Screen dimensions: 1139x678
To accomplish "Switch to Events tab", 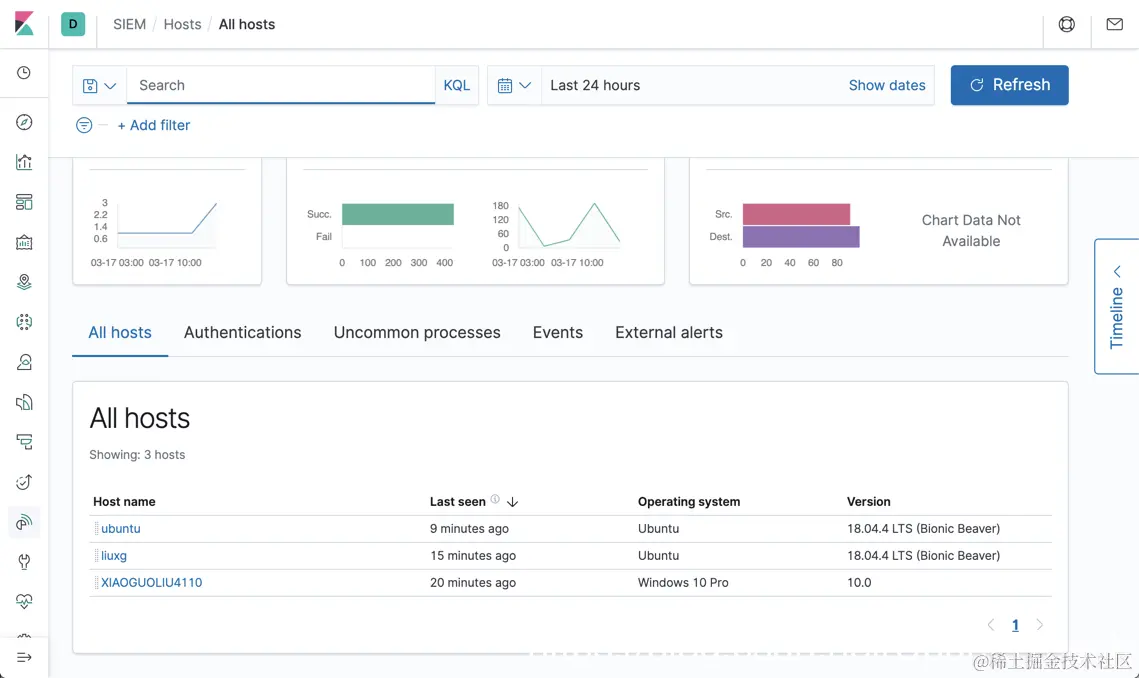I will (558, 332).
